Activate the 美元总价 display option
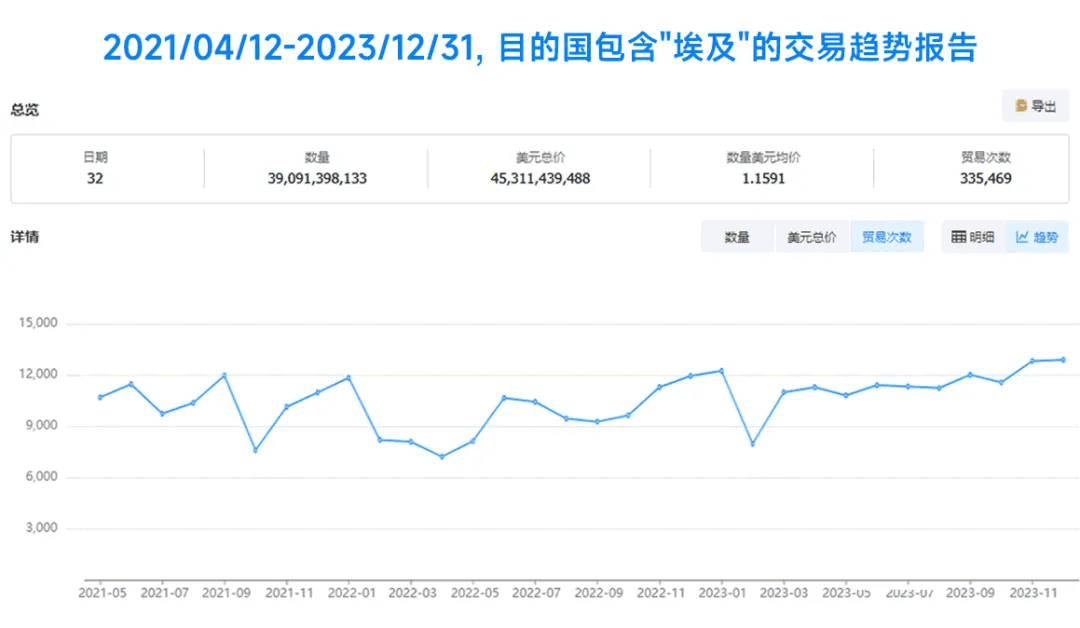 coord(812,236)
